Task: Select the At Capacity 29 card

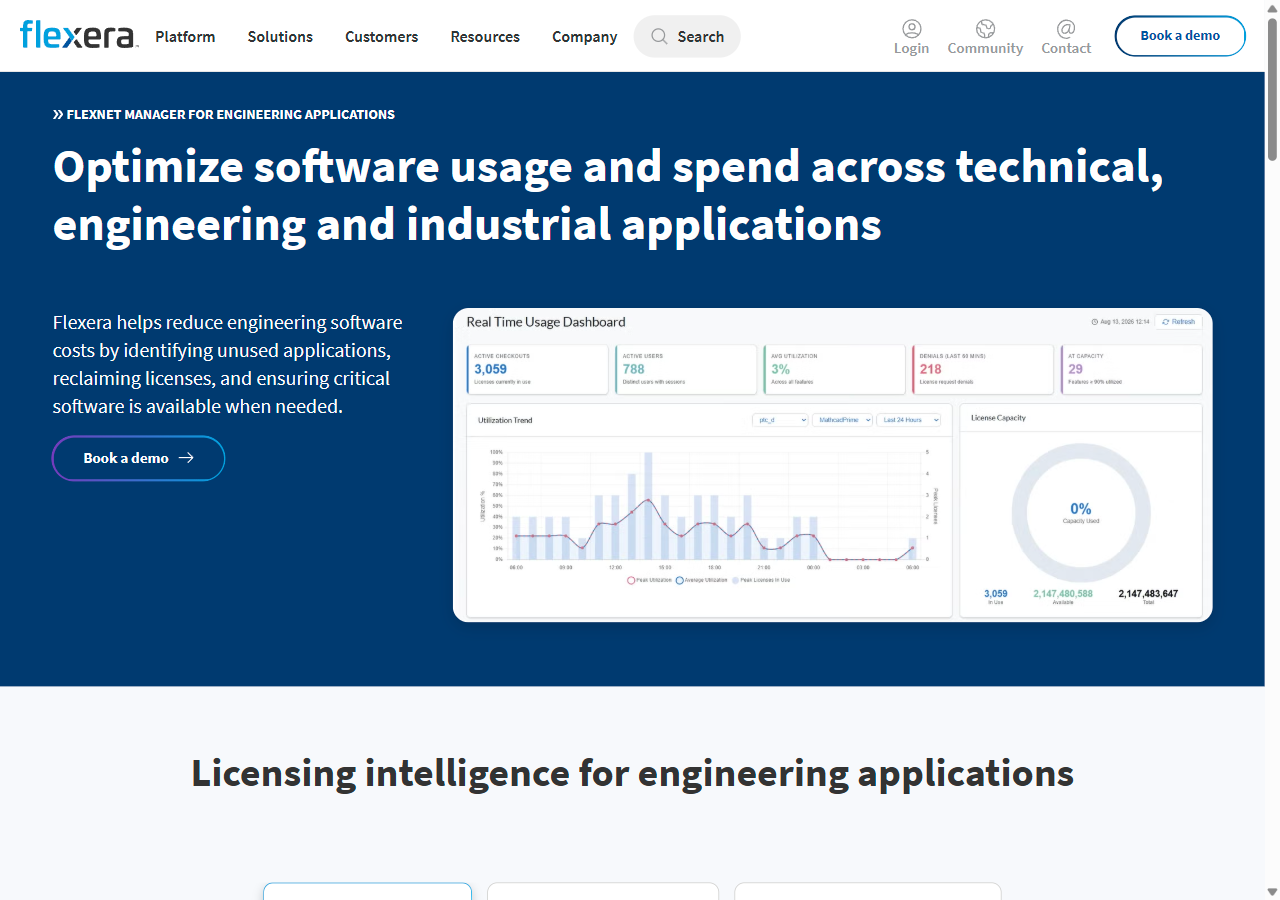Action: (x=1131, y=370)
